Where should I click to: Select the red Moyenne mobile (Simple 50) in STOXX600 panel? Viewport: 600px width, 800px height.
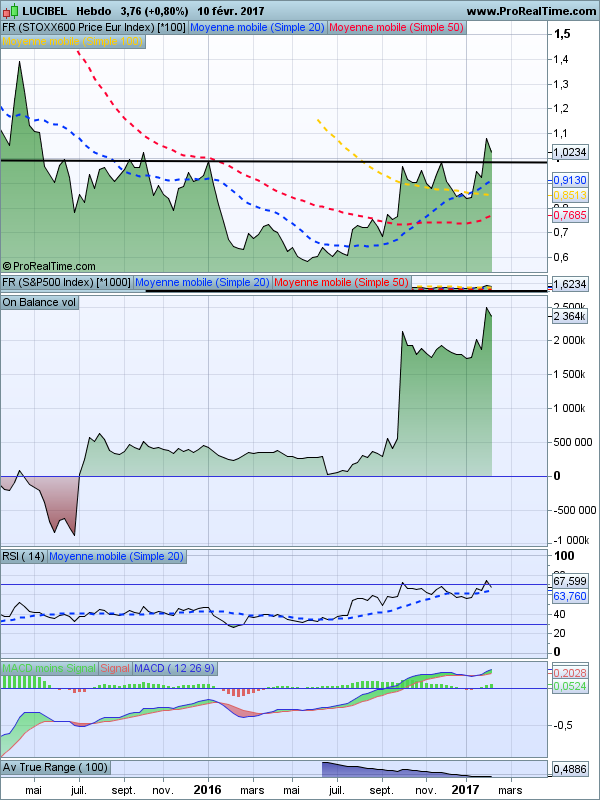pos(396,28)
